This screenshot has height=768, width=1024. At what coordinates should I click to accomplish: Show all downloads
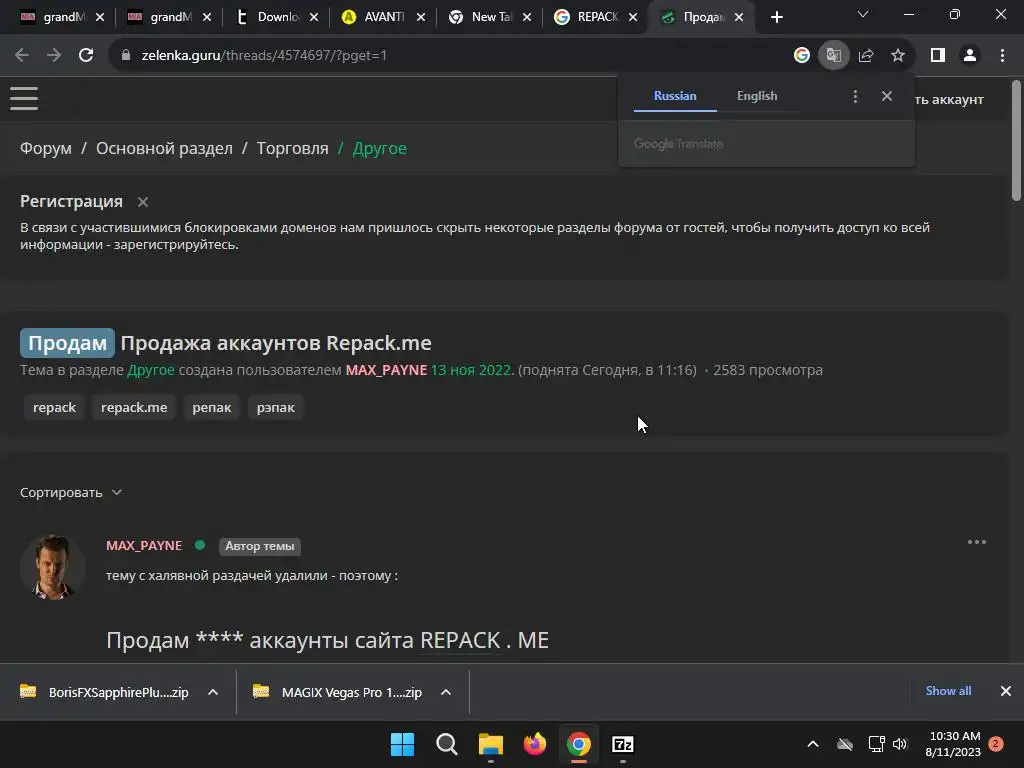point(948,691)
